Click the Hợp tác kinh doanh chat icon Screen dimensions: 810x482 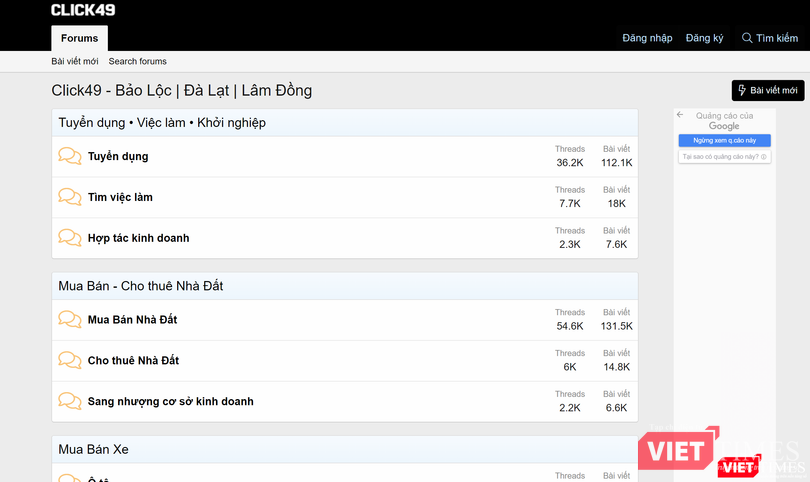pyautogui.click(x=70, y=238)
